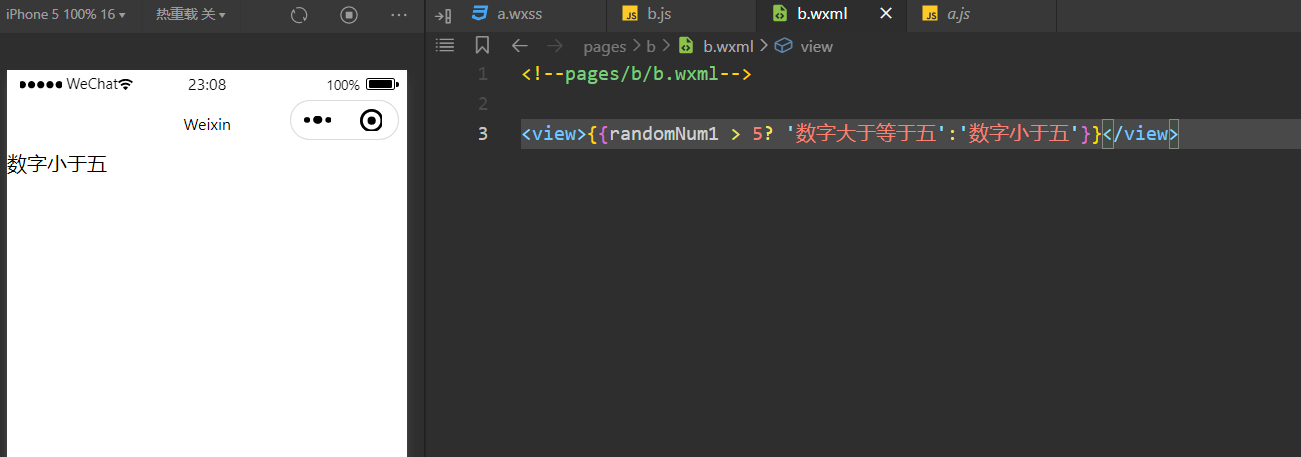Image resolution: width=1301 pixels, height=457 pixels.
Task: Click 'pages' in the breadcrumb
Action: pos(604,46)
